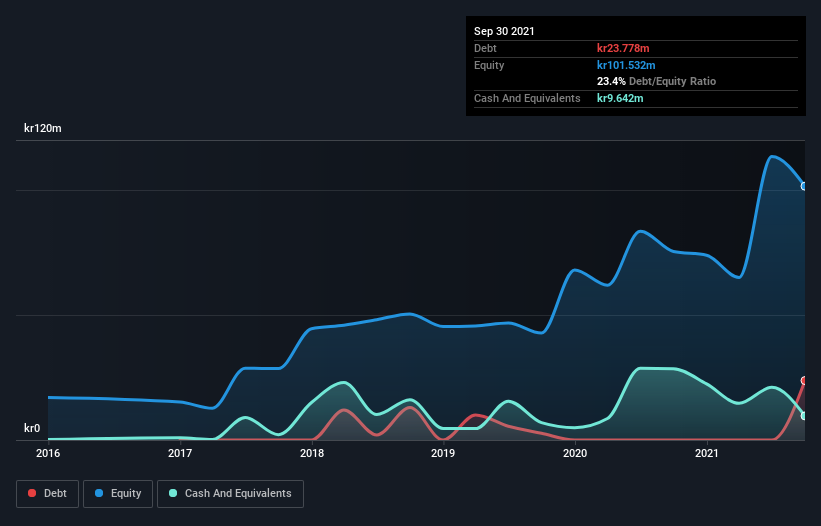Click the teal Cash And Equivalents legend dot
This screenshot has width=821, height=526.
[x=173, y=493]
